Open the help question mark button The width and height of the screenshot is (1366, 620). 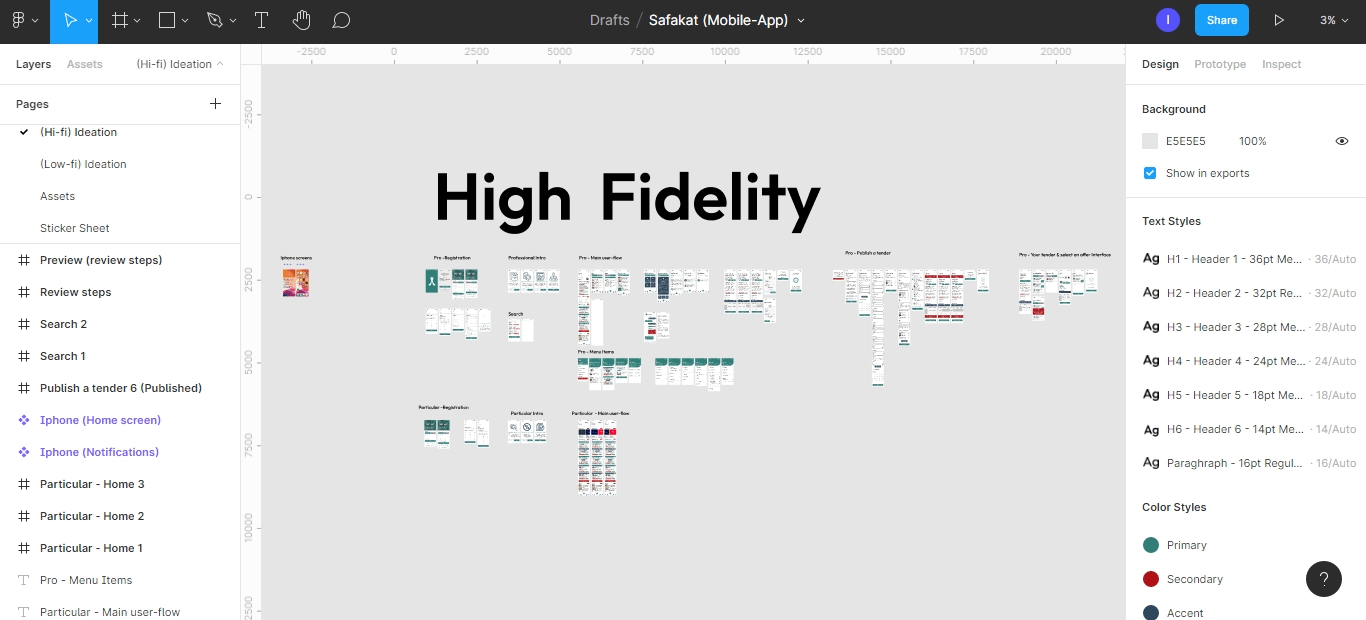click(1323, 578)
